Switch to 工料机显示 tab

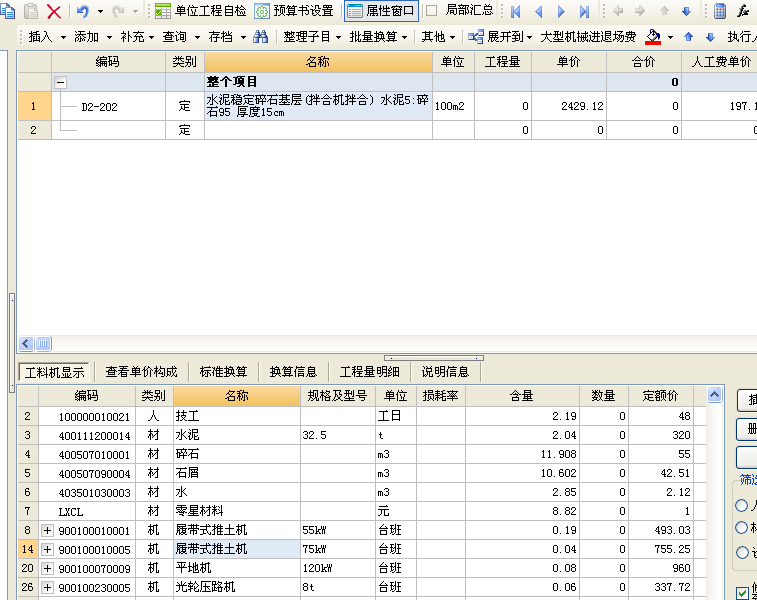[54, 372]
